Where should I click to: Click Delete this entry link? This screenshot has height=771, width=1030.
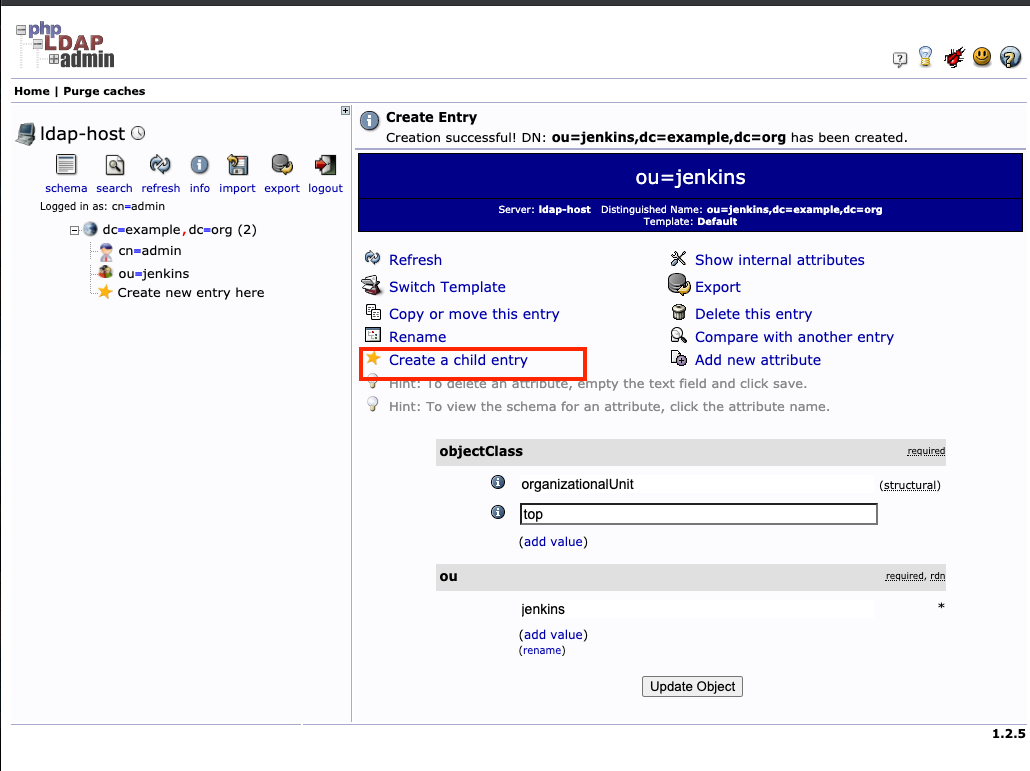753,314
